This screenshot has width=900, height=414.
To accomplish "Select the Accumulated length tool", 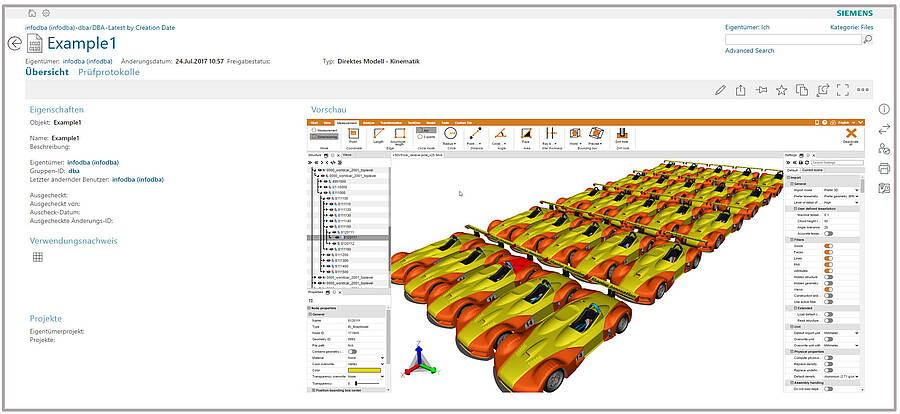I will 399,136.
